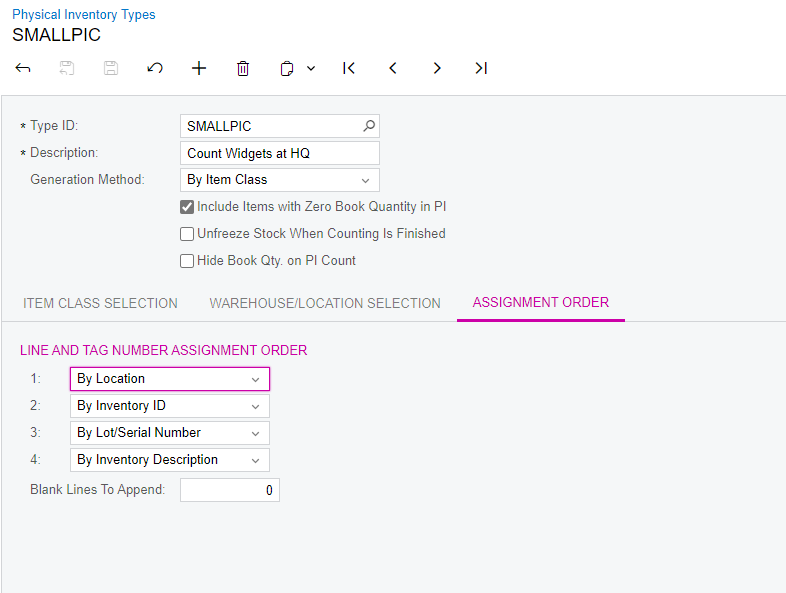786x593 pixels.
Task: Click the Undo/Cancel changes icon
Action: (x=155, y=68)
